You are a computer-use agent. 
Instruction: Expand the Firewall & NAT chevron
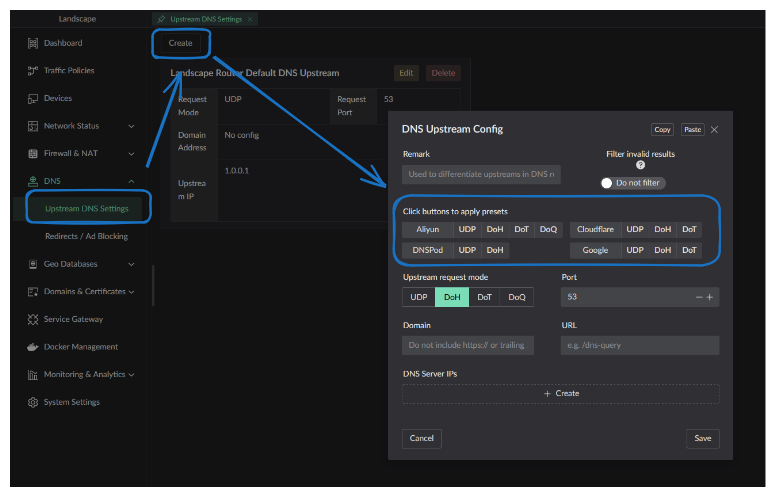click(131, 154)
